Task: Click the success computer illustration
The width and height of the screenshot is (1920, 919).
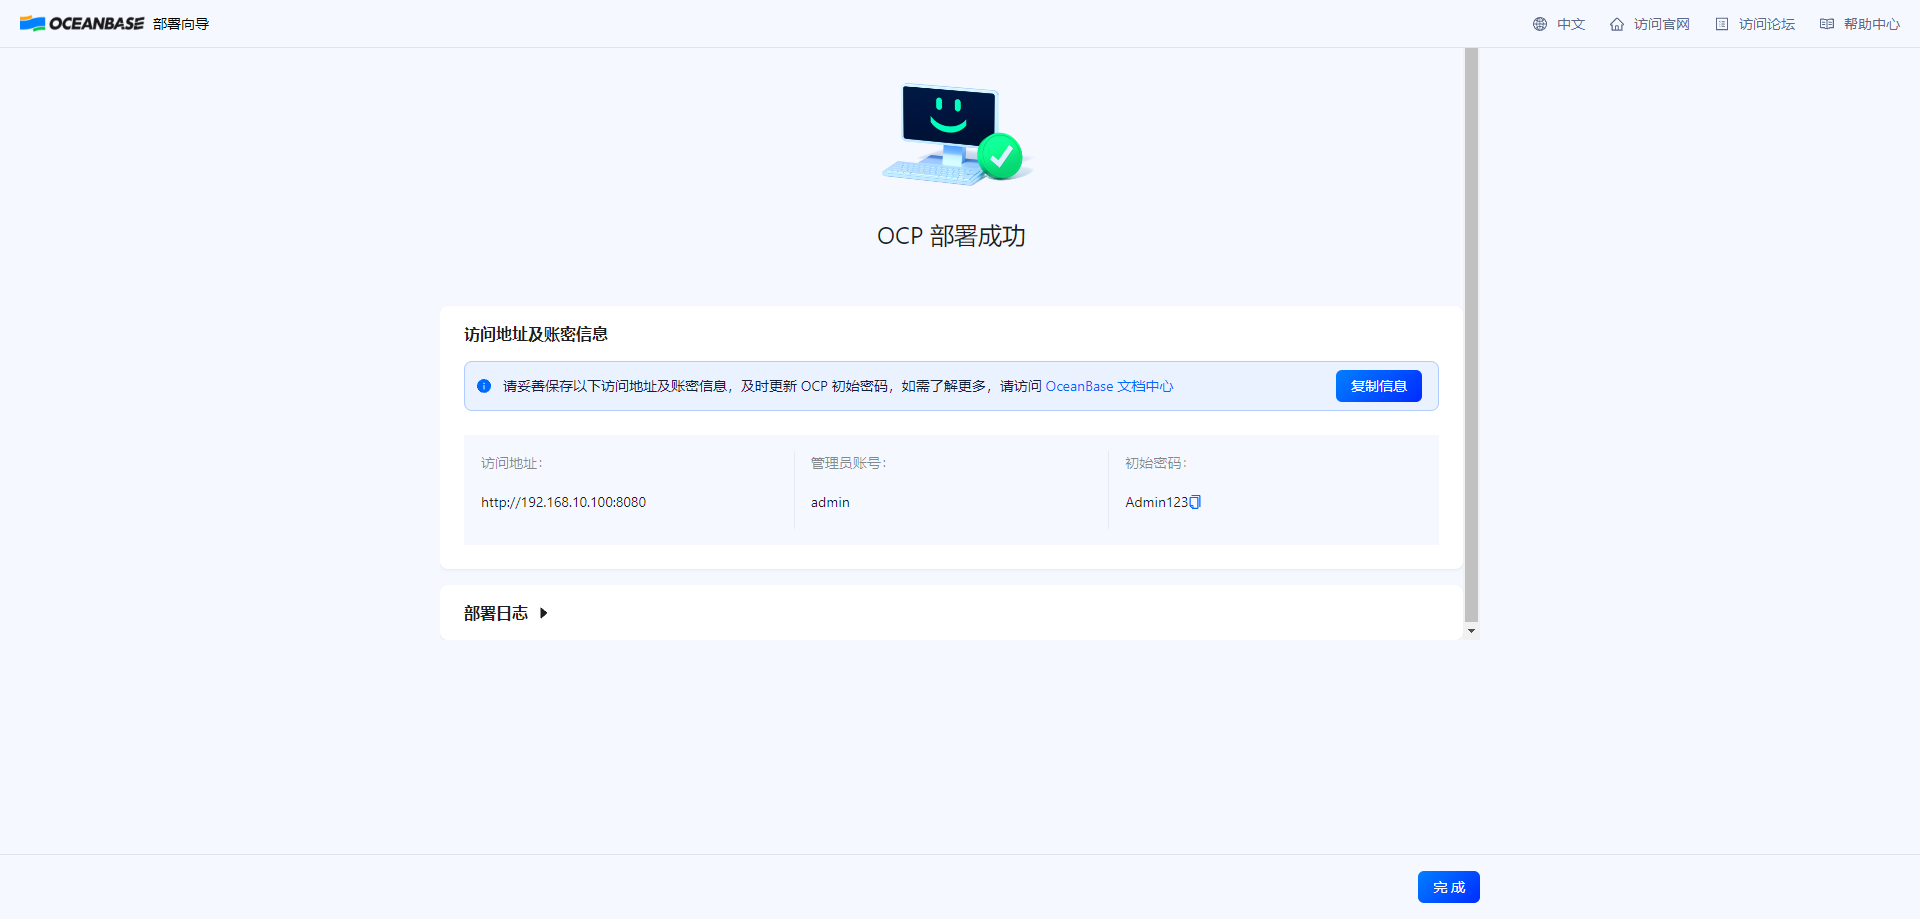Action: [x=956, y=134]
